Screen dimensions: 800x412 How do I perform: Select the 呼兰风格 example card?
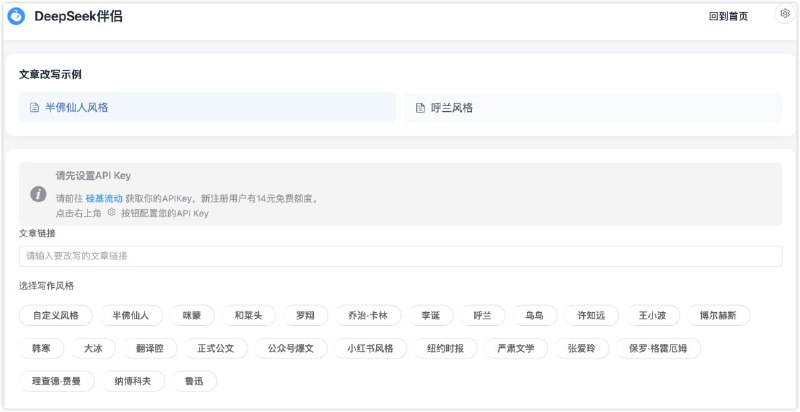coord(593,108)
